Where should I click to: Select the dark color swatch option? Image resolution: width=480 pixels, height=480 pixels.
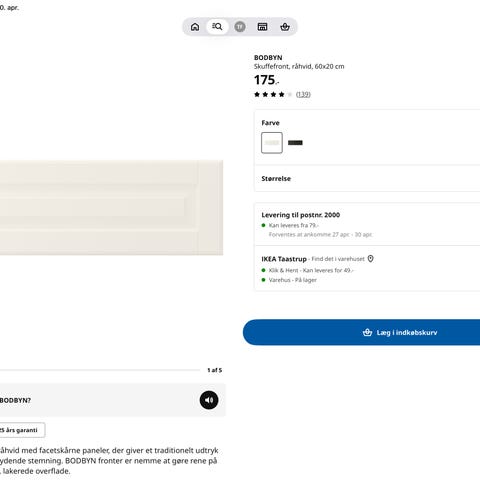click(x=295, y=143)
